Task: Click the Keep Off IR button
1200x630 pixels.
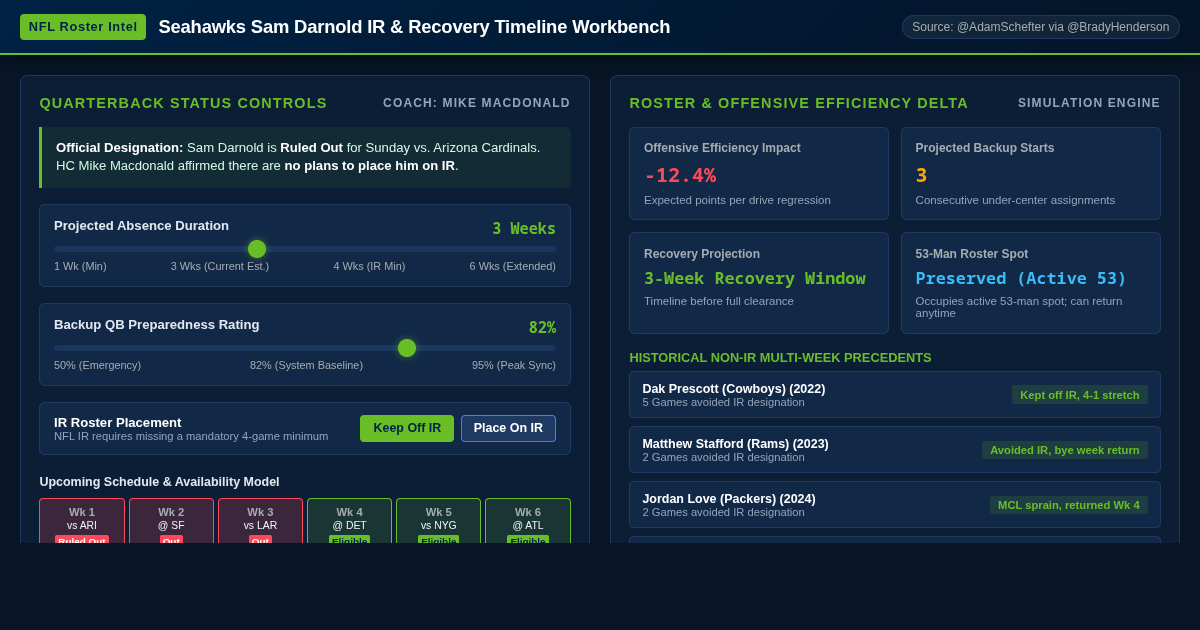Action: coord(407,428)
